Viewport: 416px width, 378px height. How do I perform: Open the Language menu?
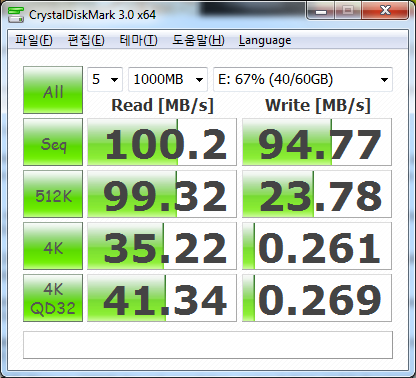[x=265, y=40]
